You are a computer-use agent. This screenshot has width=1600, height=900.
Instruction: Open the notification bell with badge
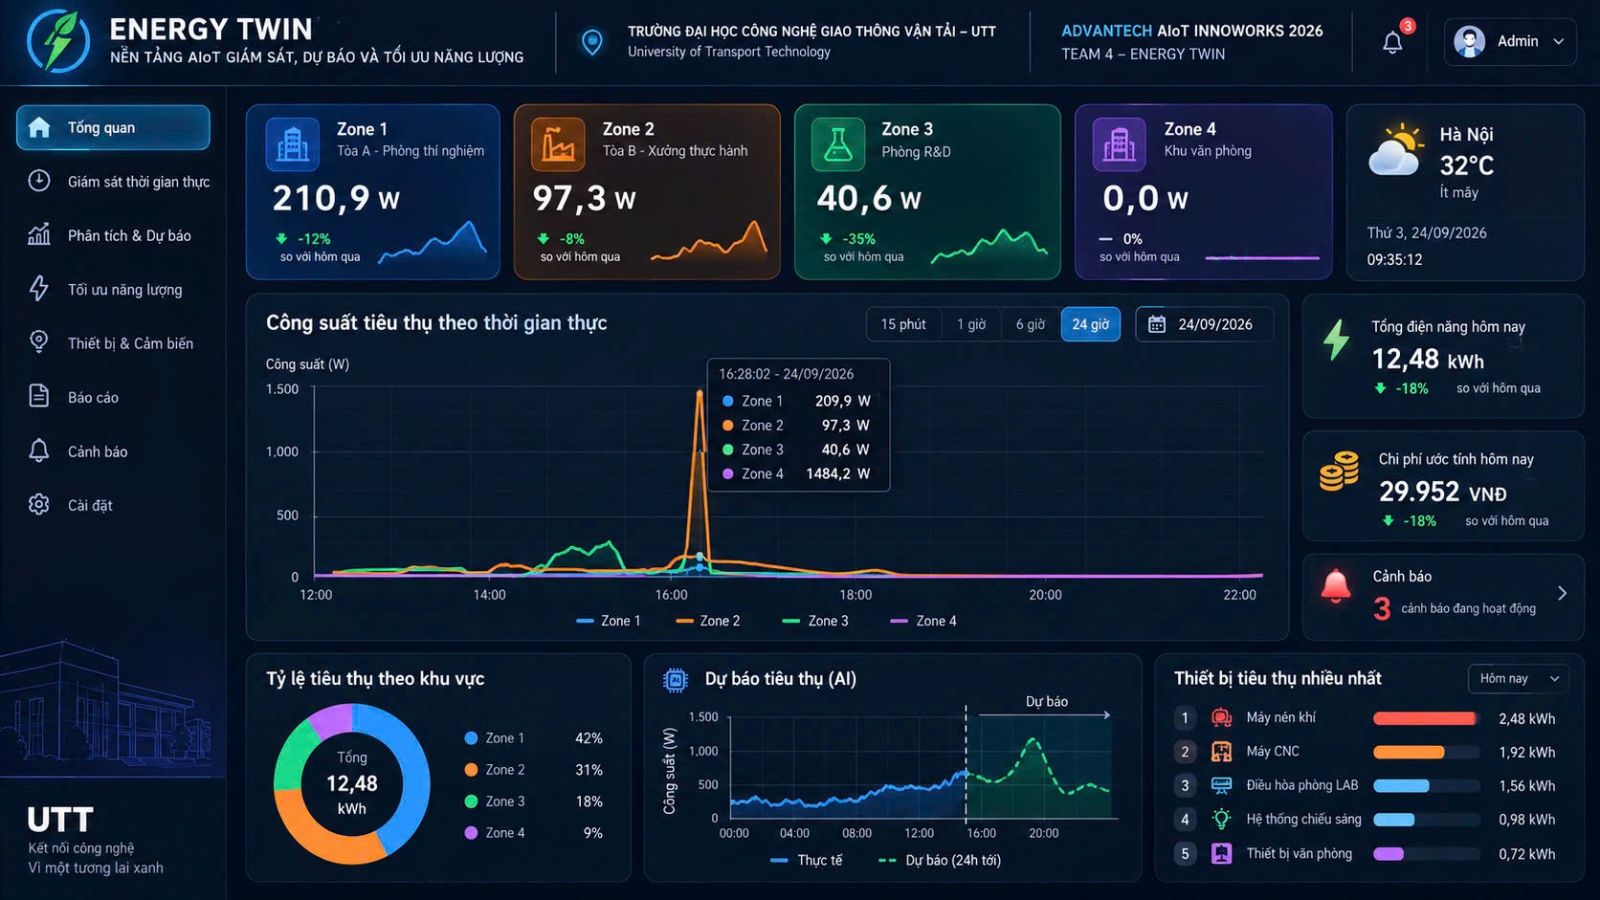1394,40
